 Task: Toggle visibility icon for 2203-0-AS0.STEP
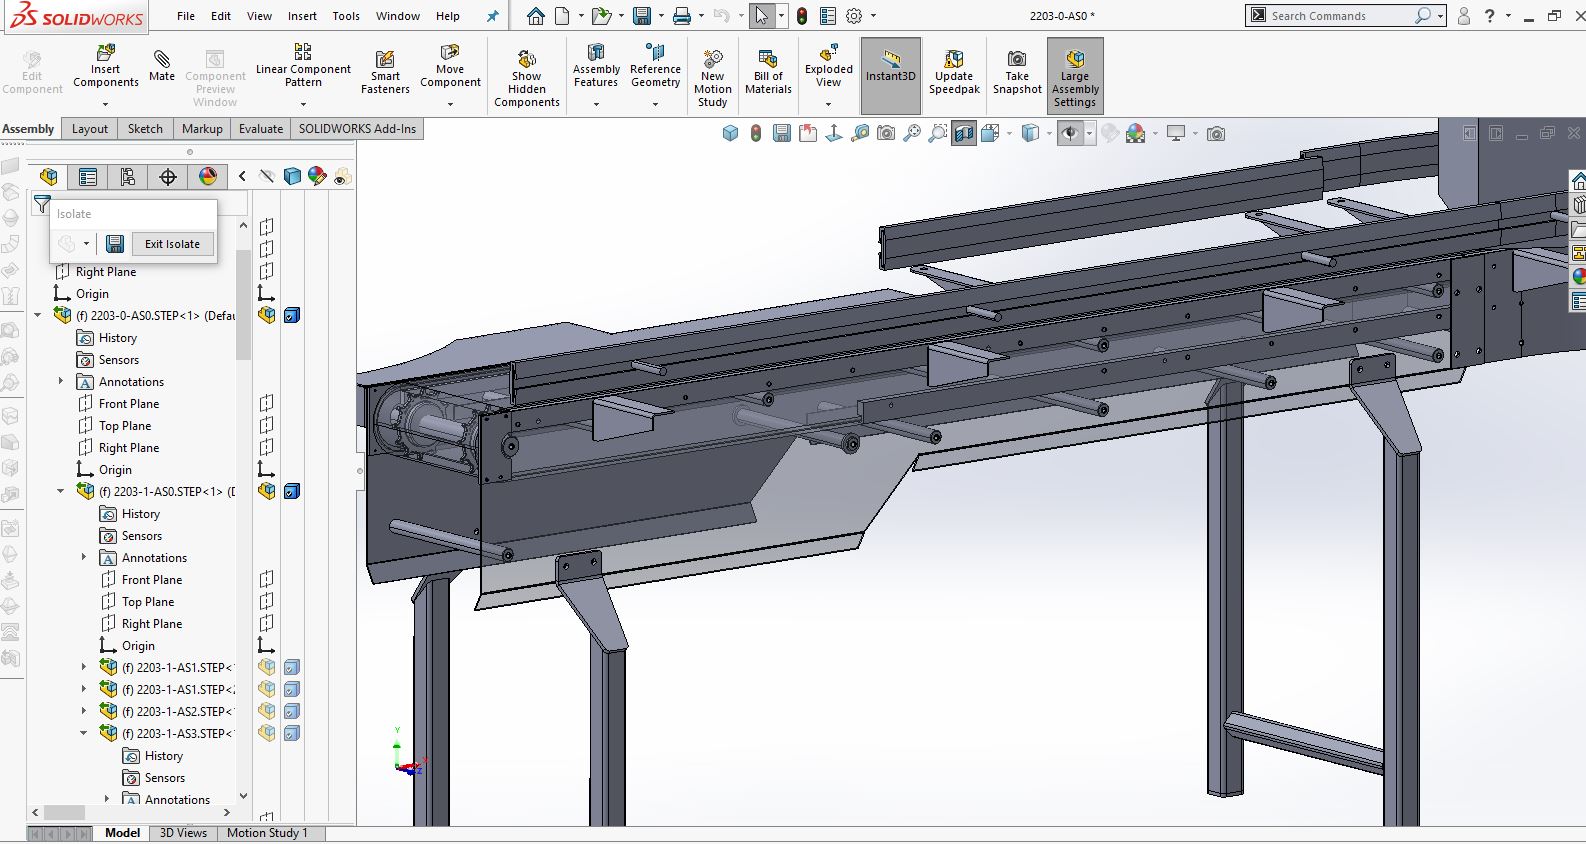click(266, 315)
